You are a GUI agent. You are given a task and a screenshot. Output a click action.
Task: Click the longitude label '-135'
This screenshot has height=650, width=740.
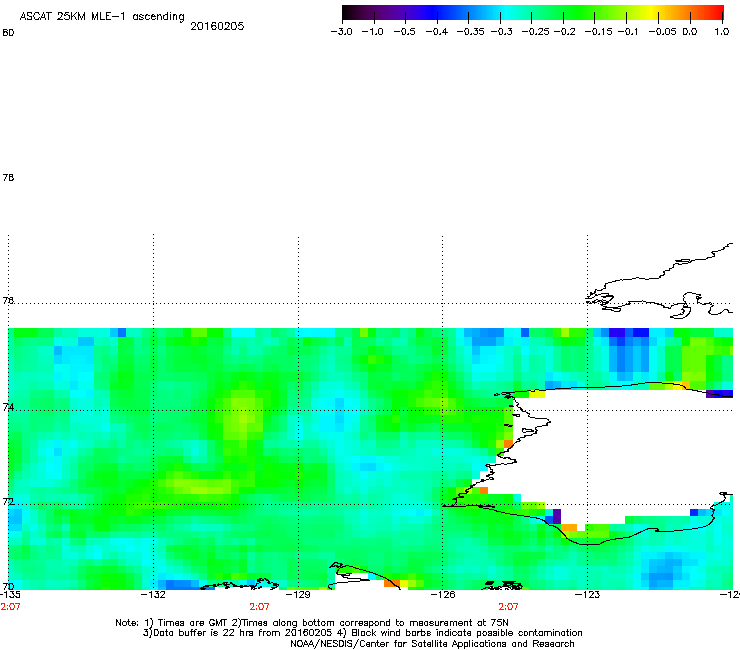10,595
